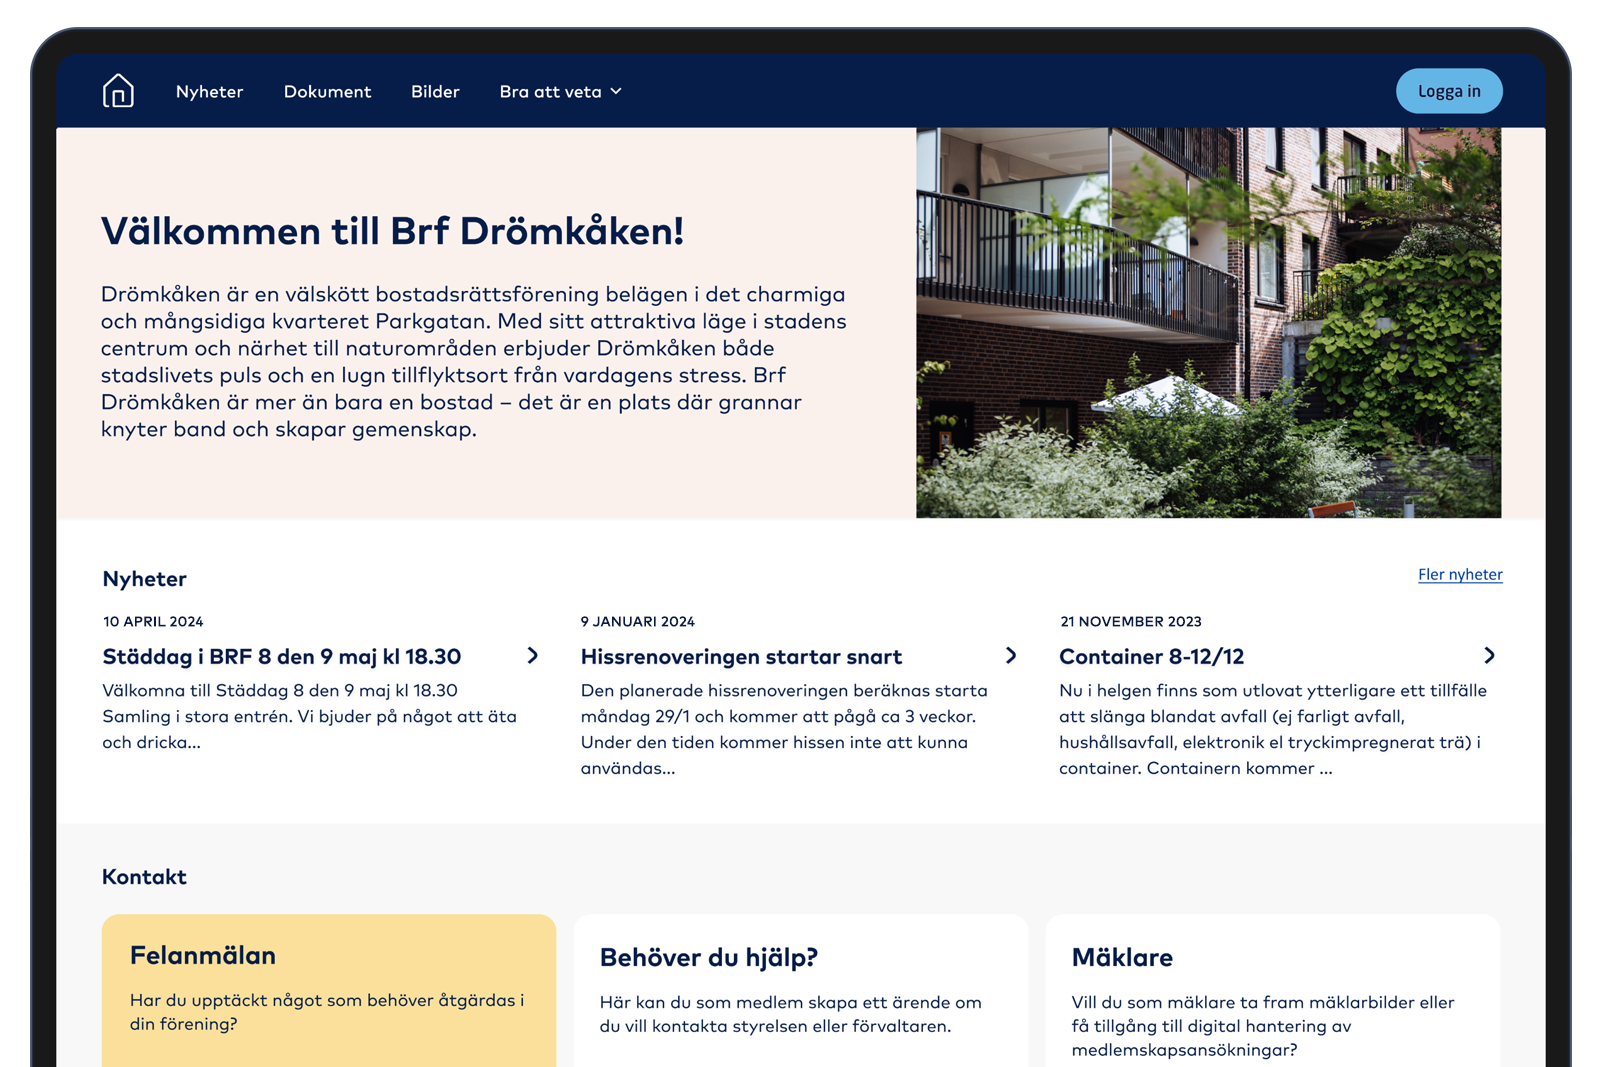Open Hissrenoveringen startar snart article headline

741,657
